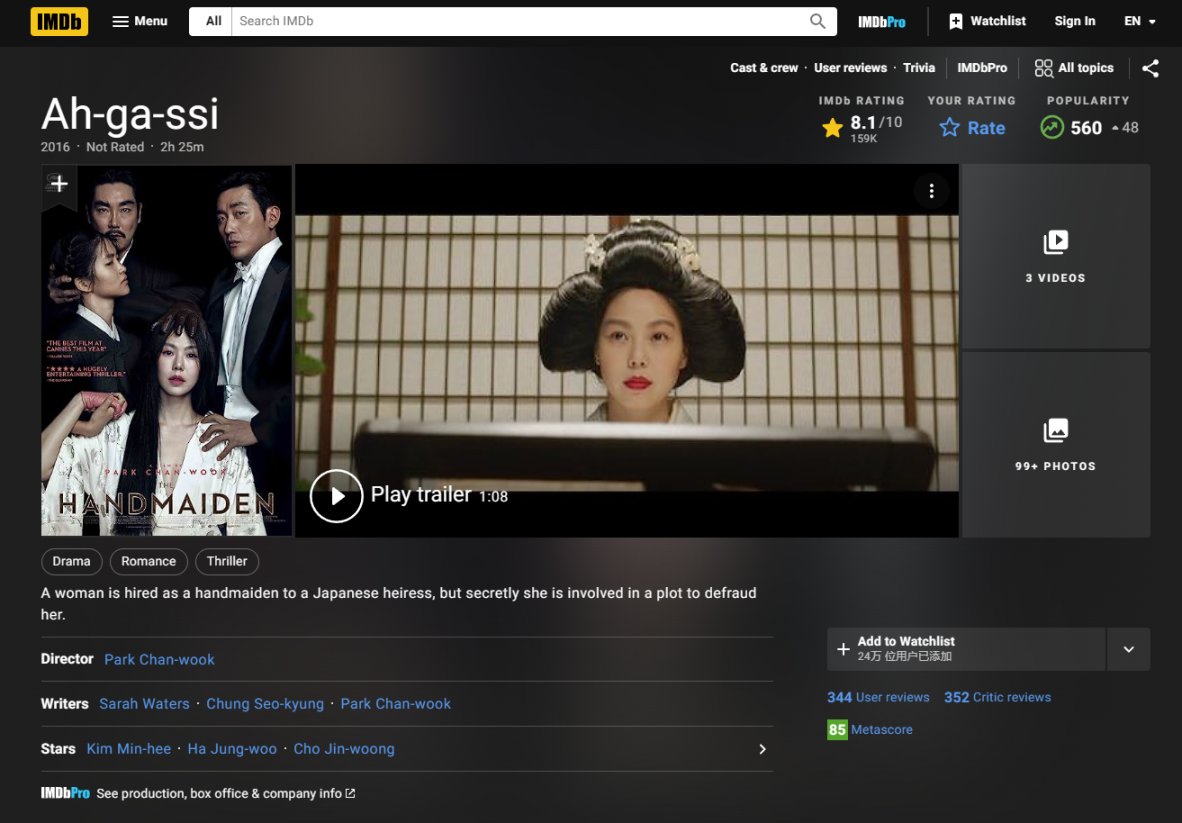Open the All search category dropdown
Screen dimensions: 1182x823
coord(213,21)
